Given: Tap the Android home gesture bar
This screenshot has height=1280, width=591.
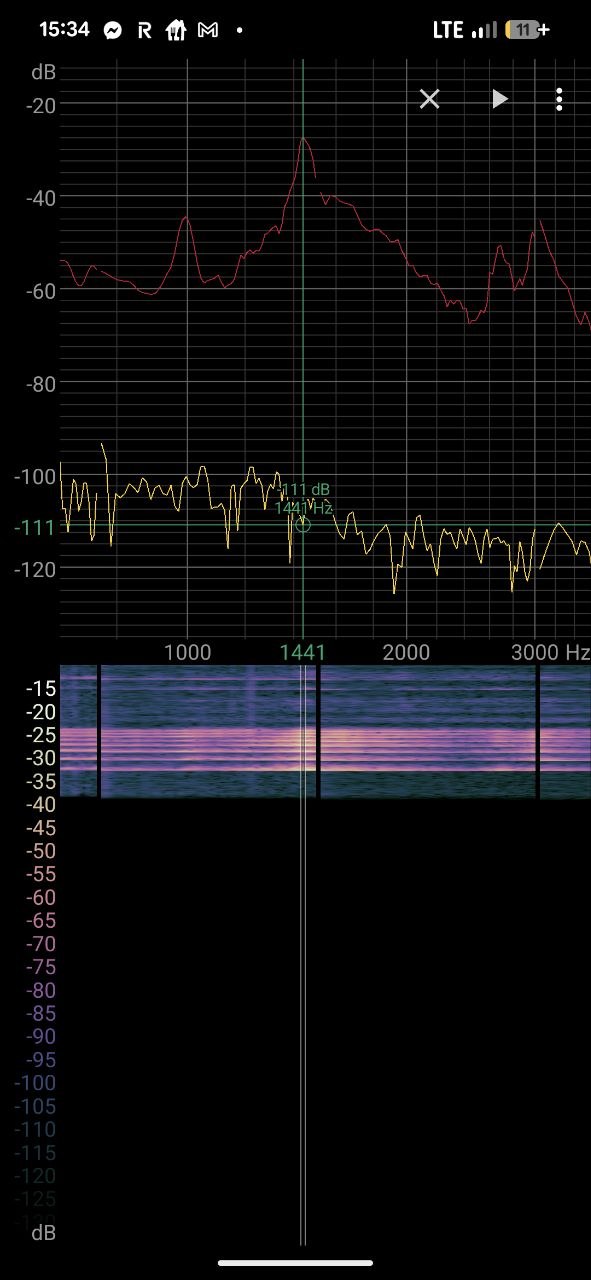Looking at the screenshot, I should 296,1263.
